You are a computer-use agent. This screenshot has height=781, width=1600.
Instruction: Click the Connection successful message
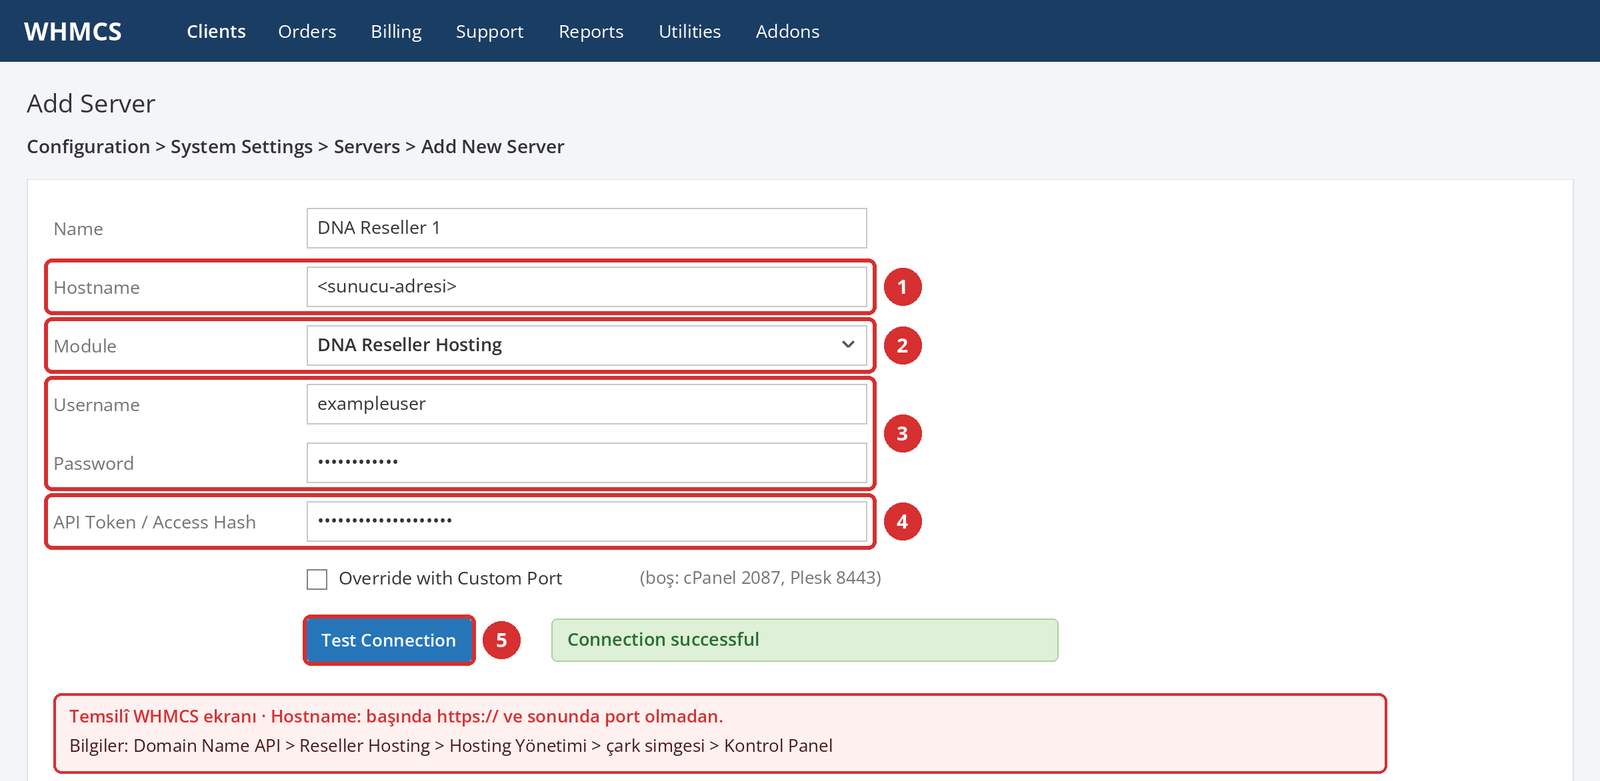pos(804,640)
